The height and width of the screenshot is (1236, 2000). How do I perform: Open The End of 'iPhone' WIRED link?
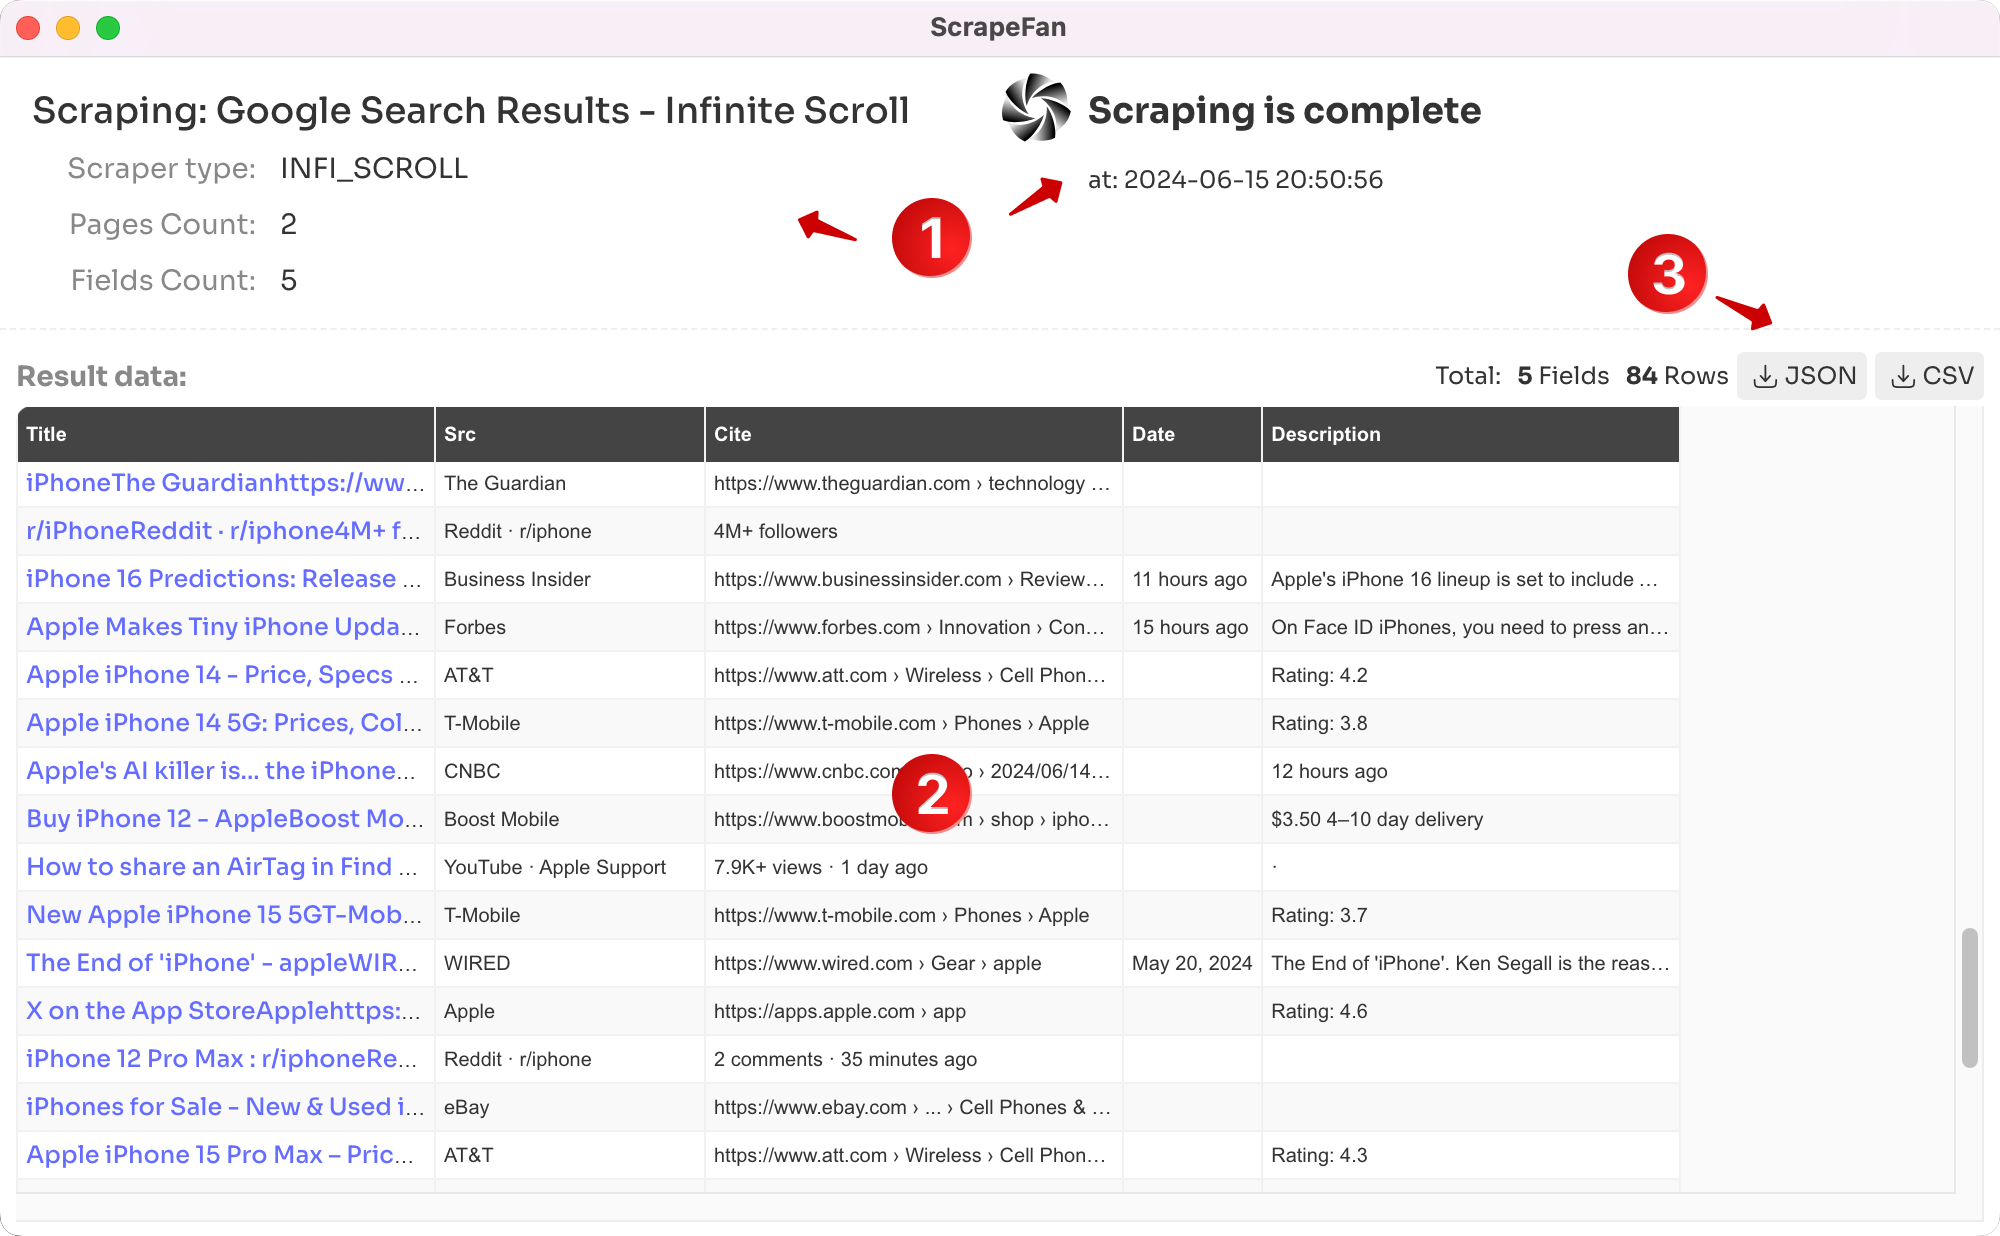coord(222,963)
